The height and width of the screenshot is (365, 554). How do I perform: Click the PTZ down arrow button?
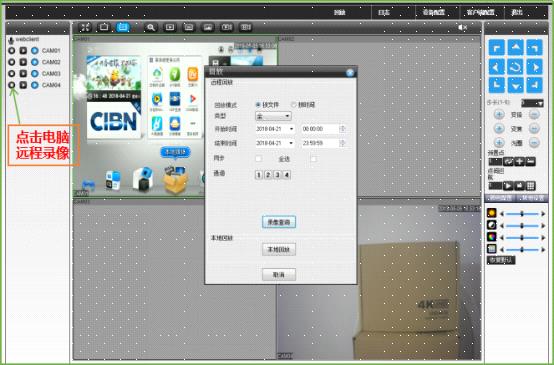pyautogui.click(x=515, y=85)
